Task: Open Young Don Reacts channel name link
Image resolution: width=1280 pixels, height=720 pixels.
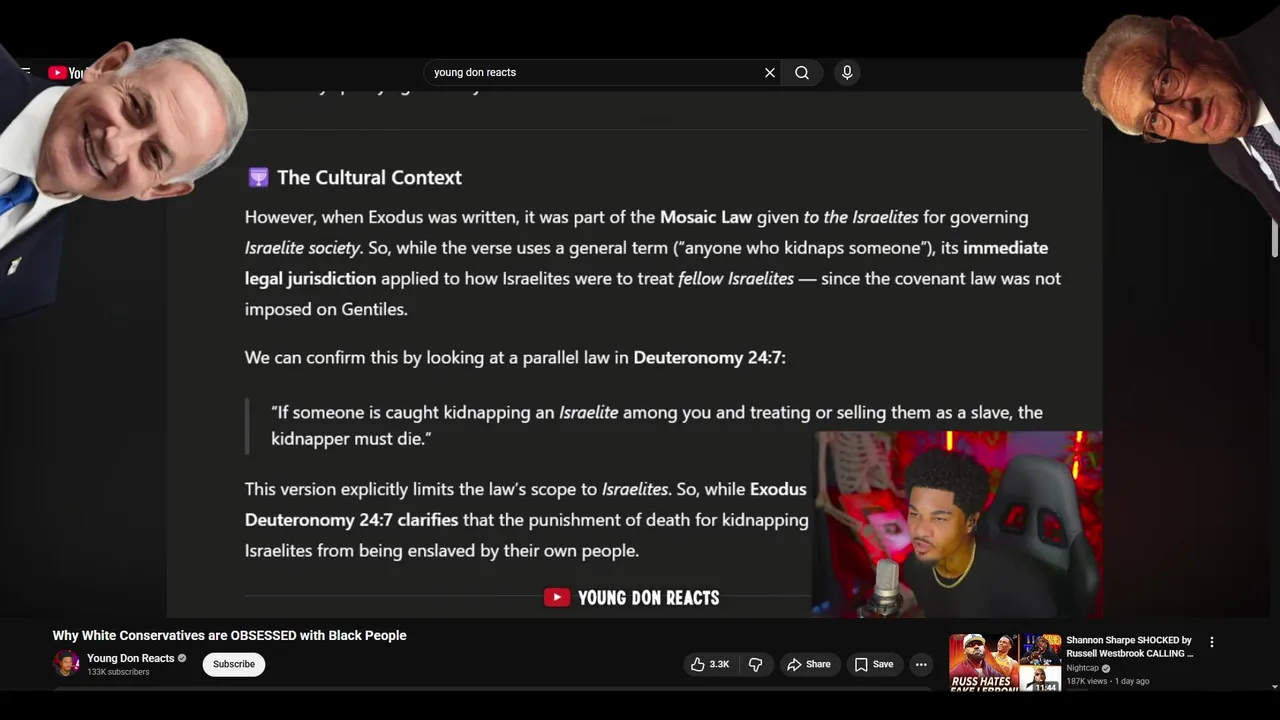Action: pos(130,658)
